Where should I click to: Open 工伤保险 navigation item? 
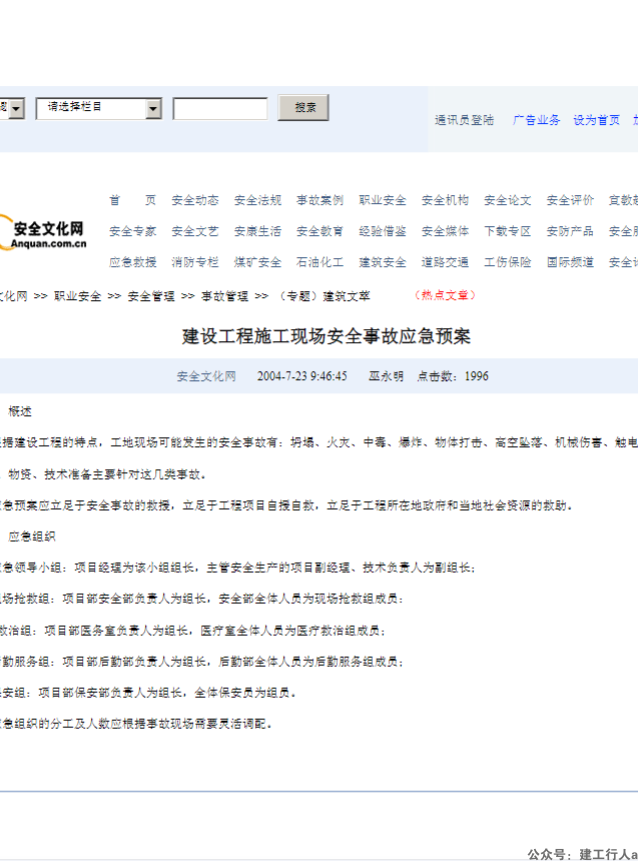pos(508,262)
